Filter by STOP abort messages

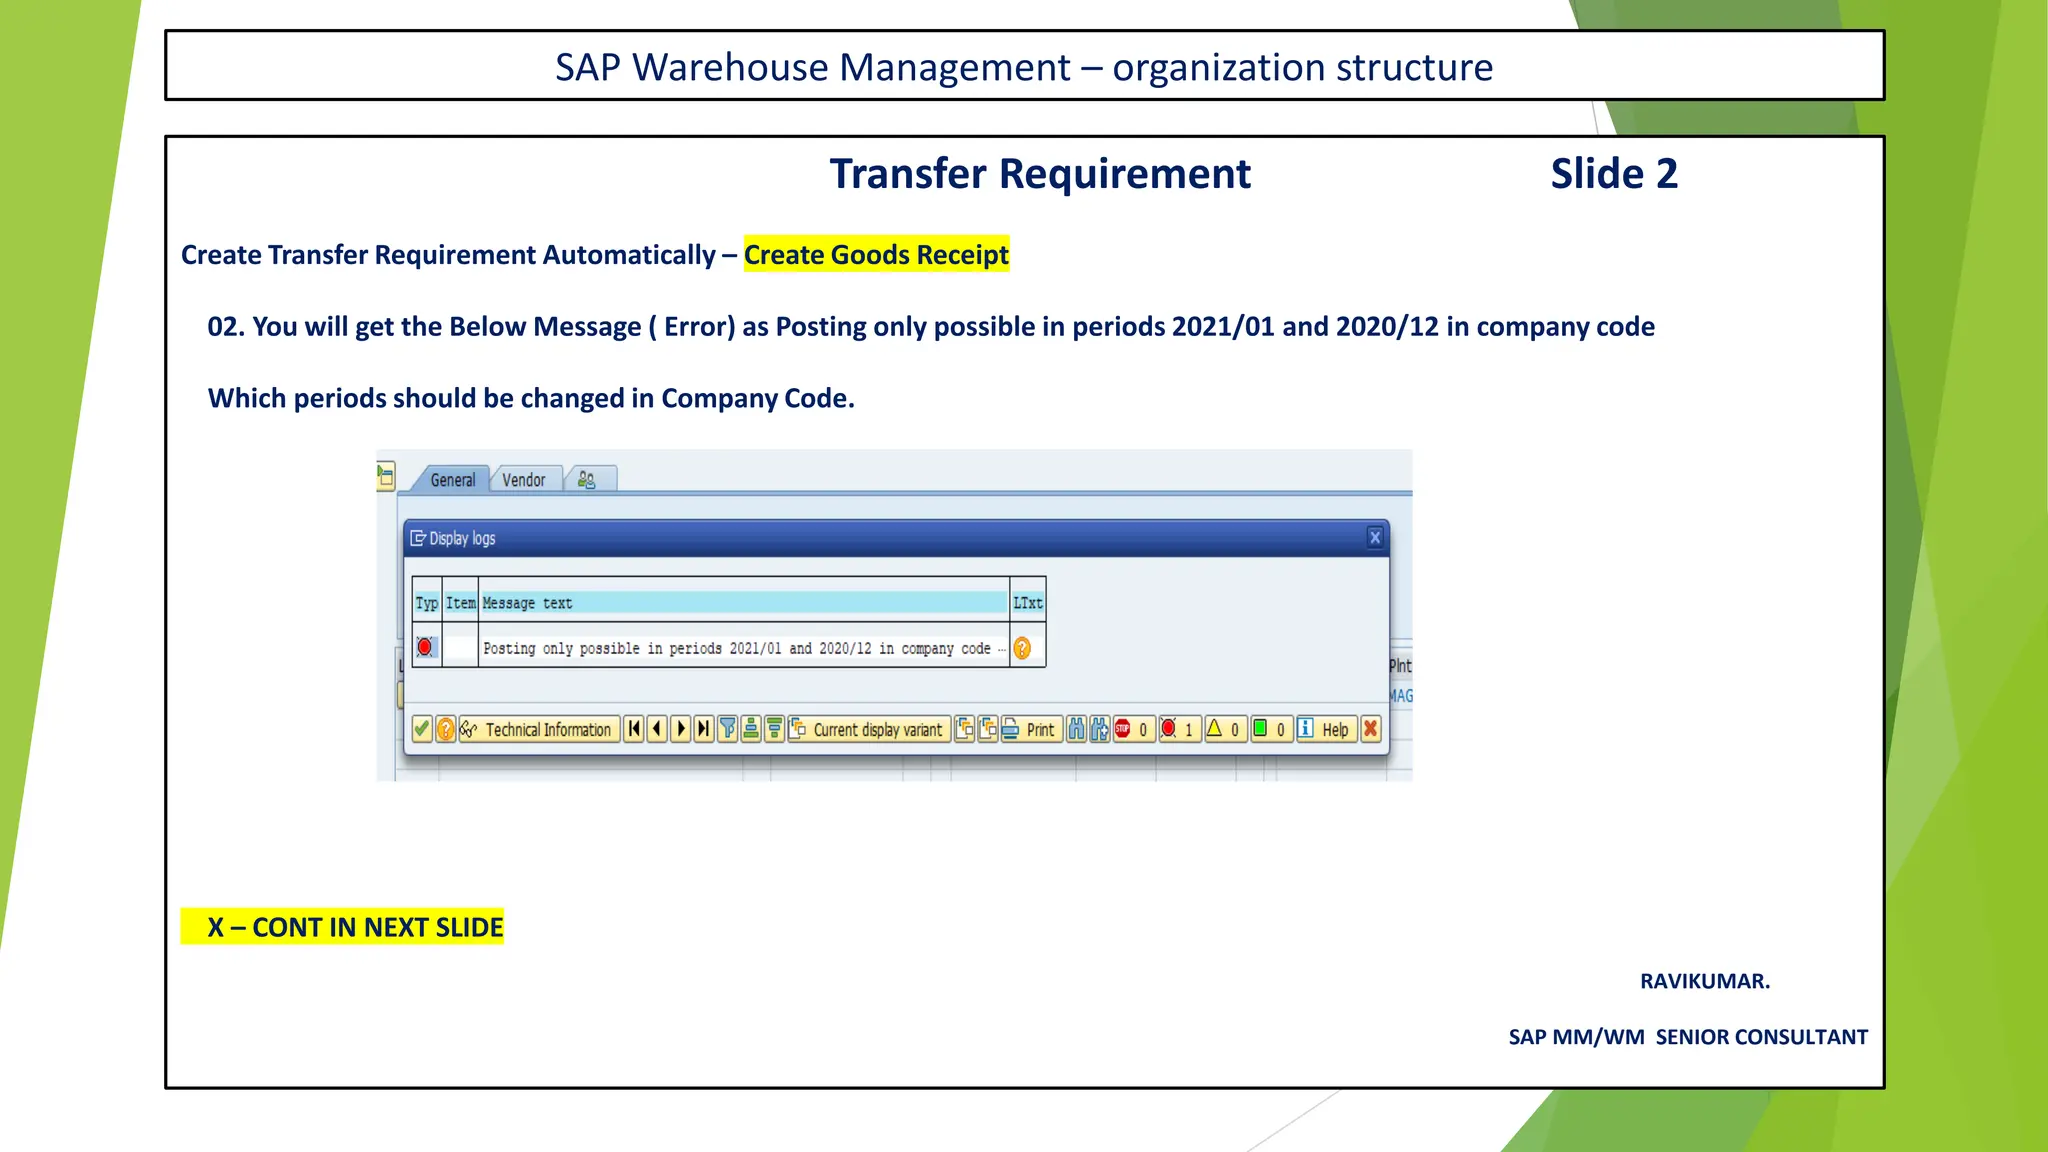click(x=1133, y=729)
